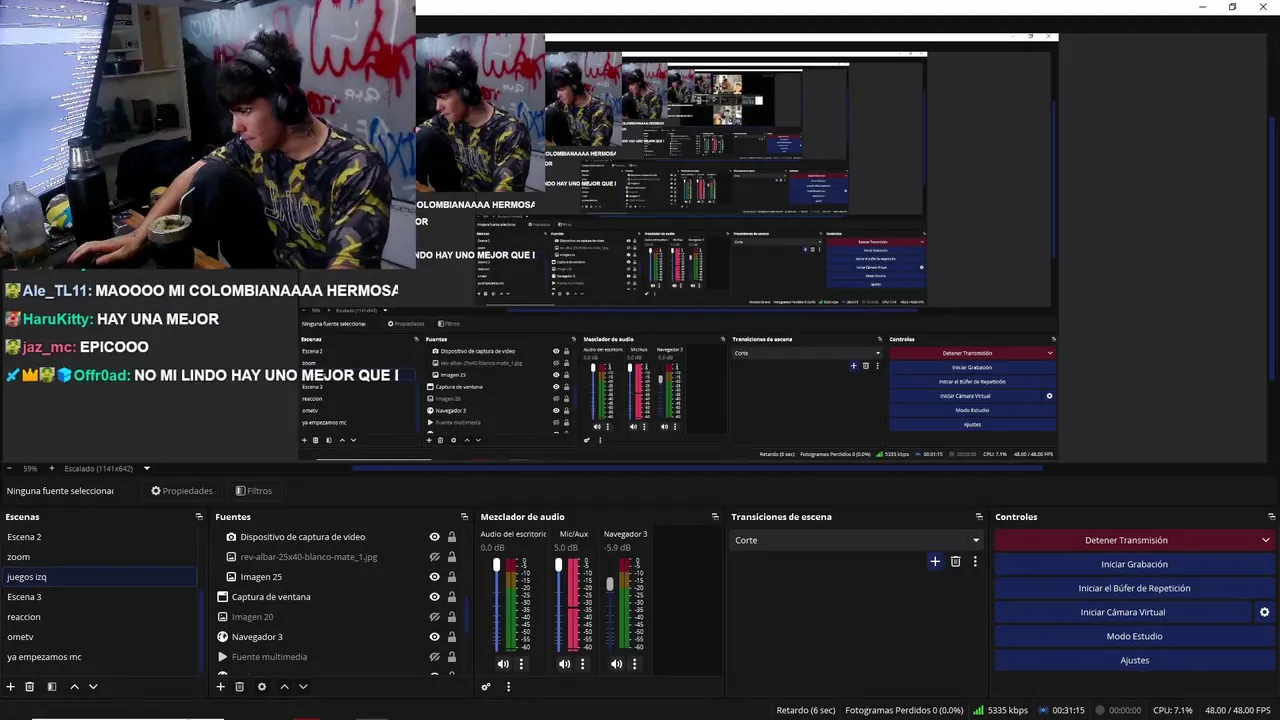Show the Imagen 20 source
Image resolution: width=1280 pixels, height=720 pixels.
coord(434,617)
